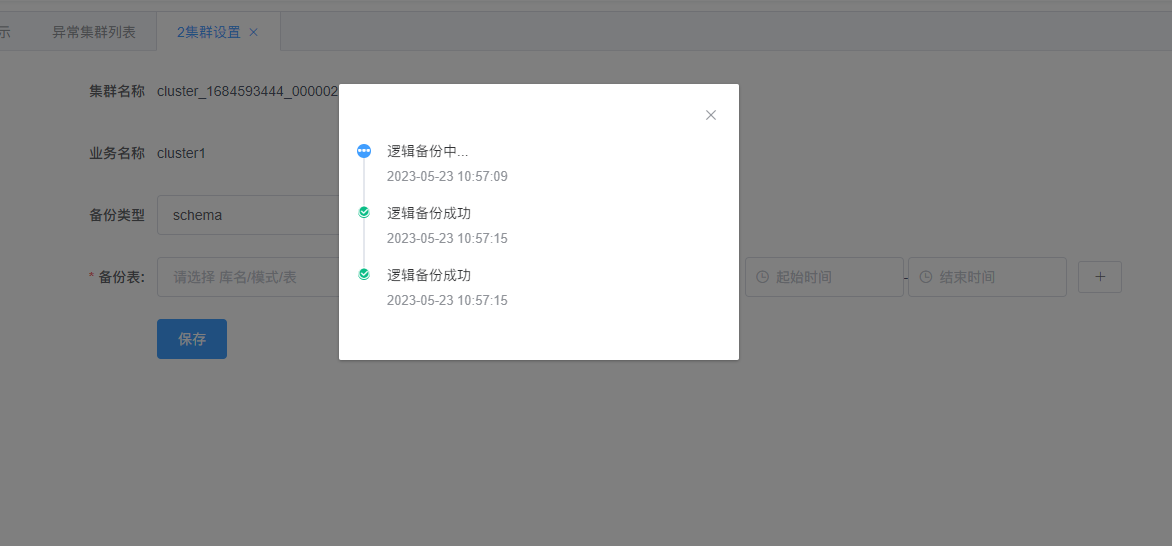Click cluster name cluster_1684593444_000002
Image resolution: width=1172 pixels, height=546 pixels.
(x=247, y=92)
